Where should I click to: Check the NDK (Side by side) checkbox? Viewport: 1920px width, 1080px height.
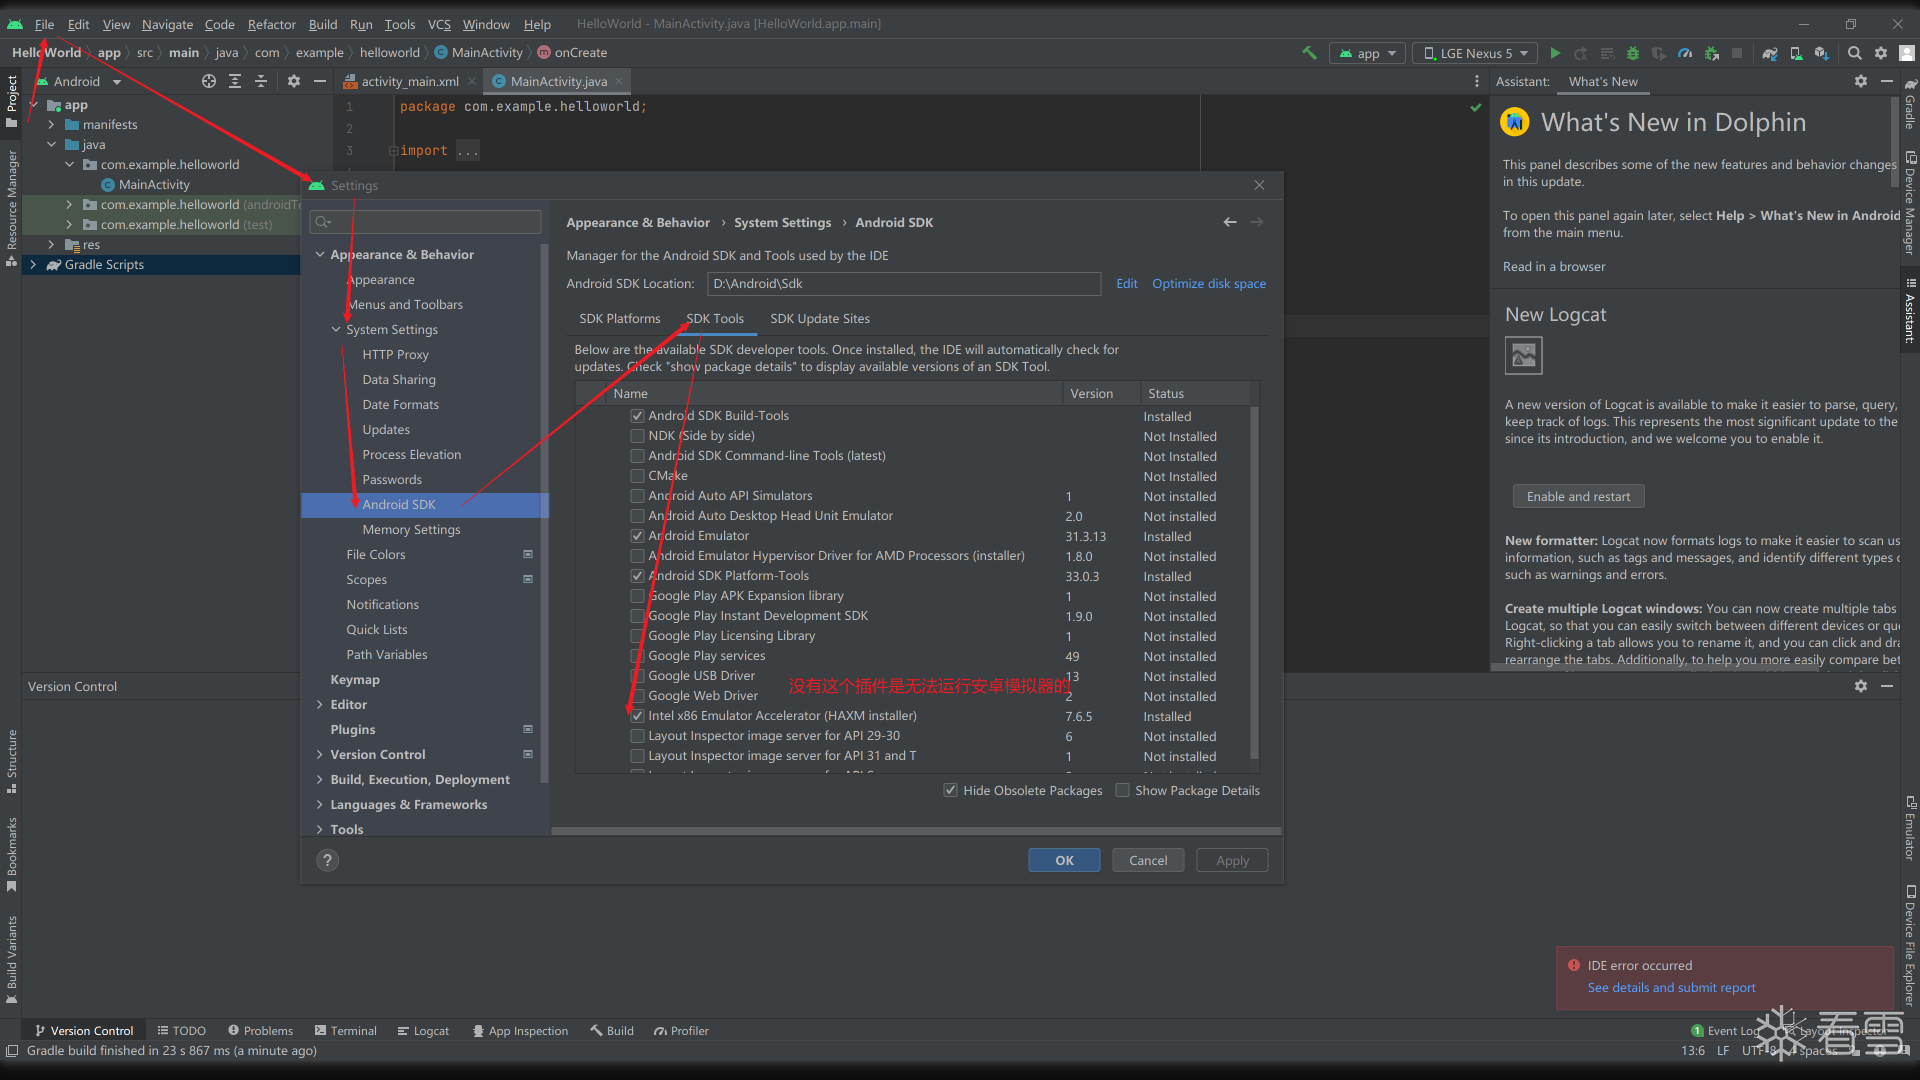(x=637, y=436)
